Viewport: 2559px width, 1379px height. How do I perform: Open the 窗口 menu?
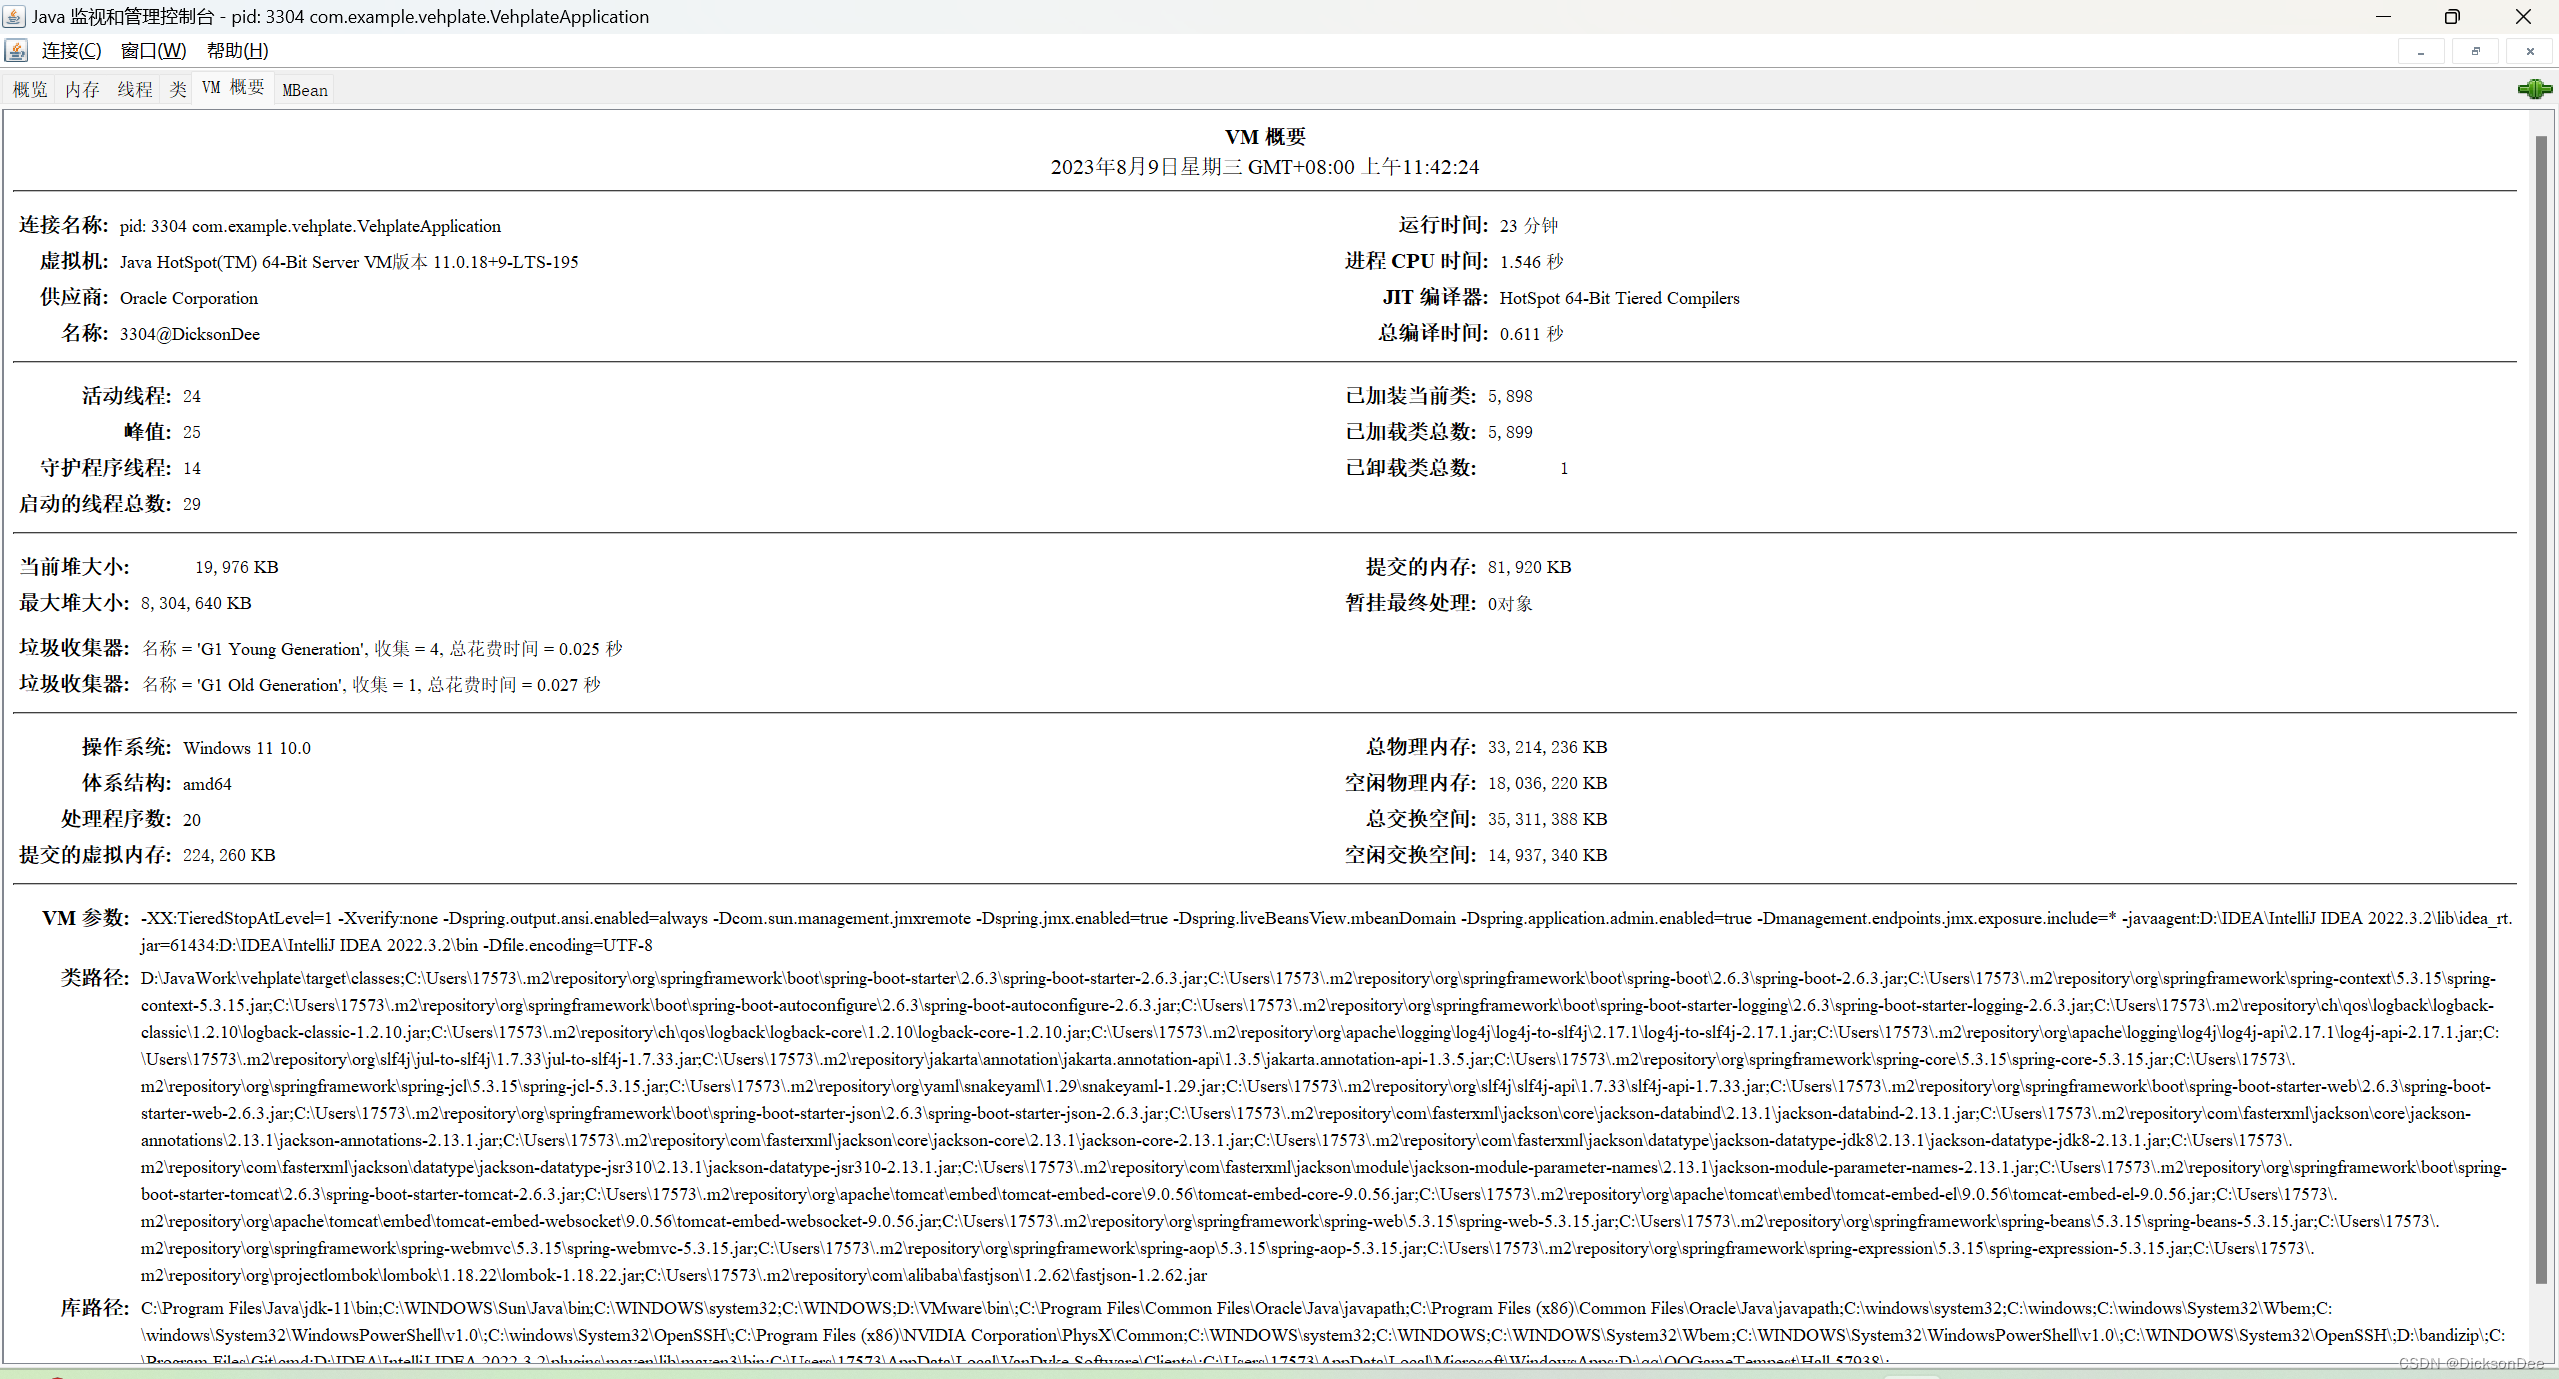coord(152,50)
